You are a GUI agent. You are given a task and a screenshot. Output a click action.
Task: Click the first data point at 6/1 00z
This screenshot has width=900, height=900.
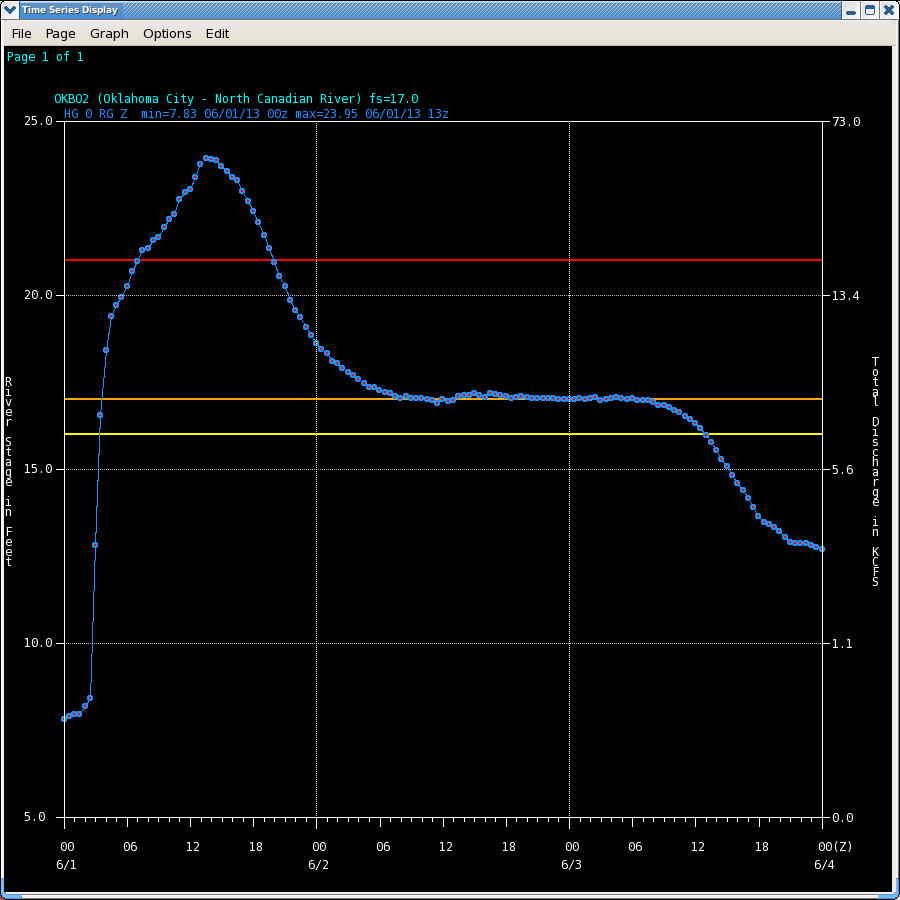tap(64, 719)
